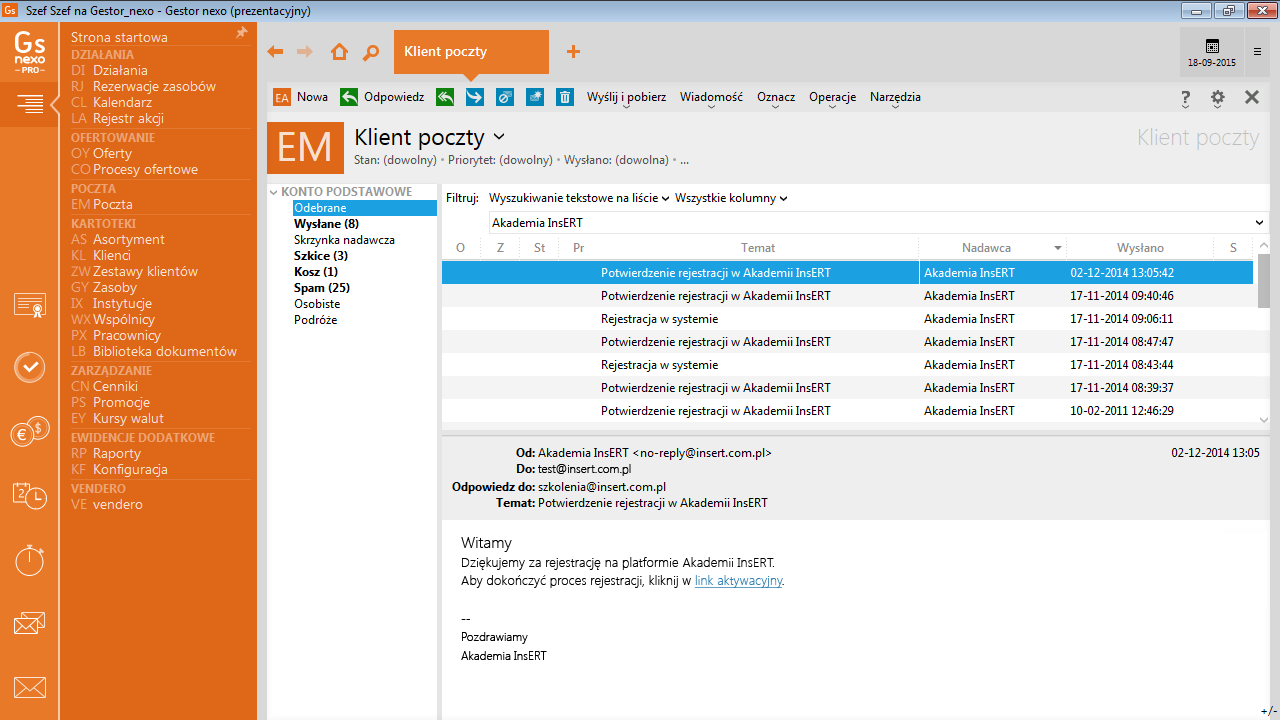The height and width of the screenshot is (720, 1280).
Task: Click the link aktywacyjny hyperlink
Action: tap(738, 580)
